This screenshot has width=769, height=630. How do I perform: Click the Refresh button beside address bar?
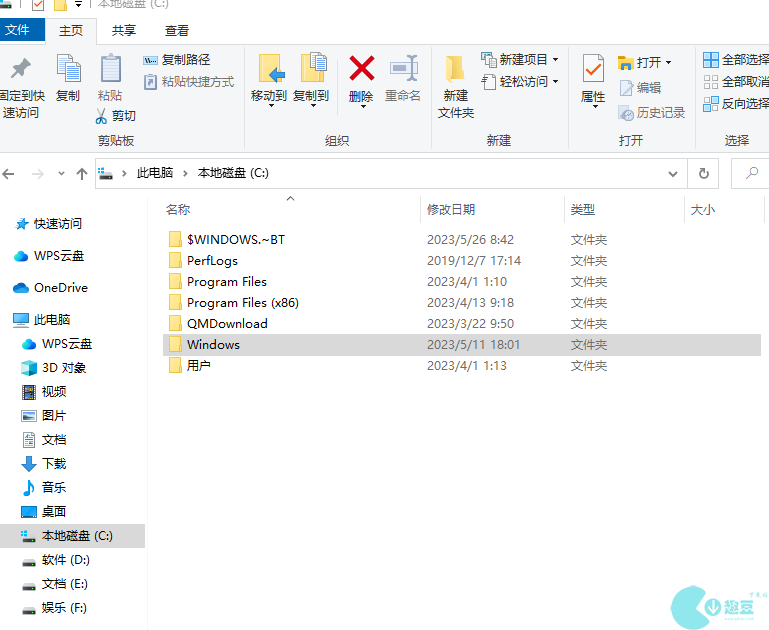click(704, 173)
